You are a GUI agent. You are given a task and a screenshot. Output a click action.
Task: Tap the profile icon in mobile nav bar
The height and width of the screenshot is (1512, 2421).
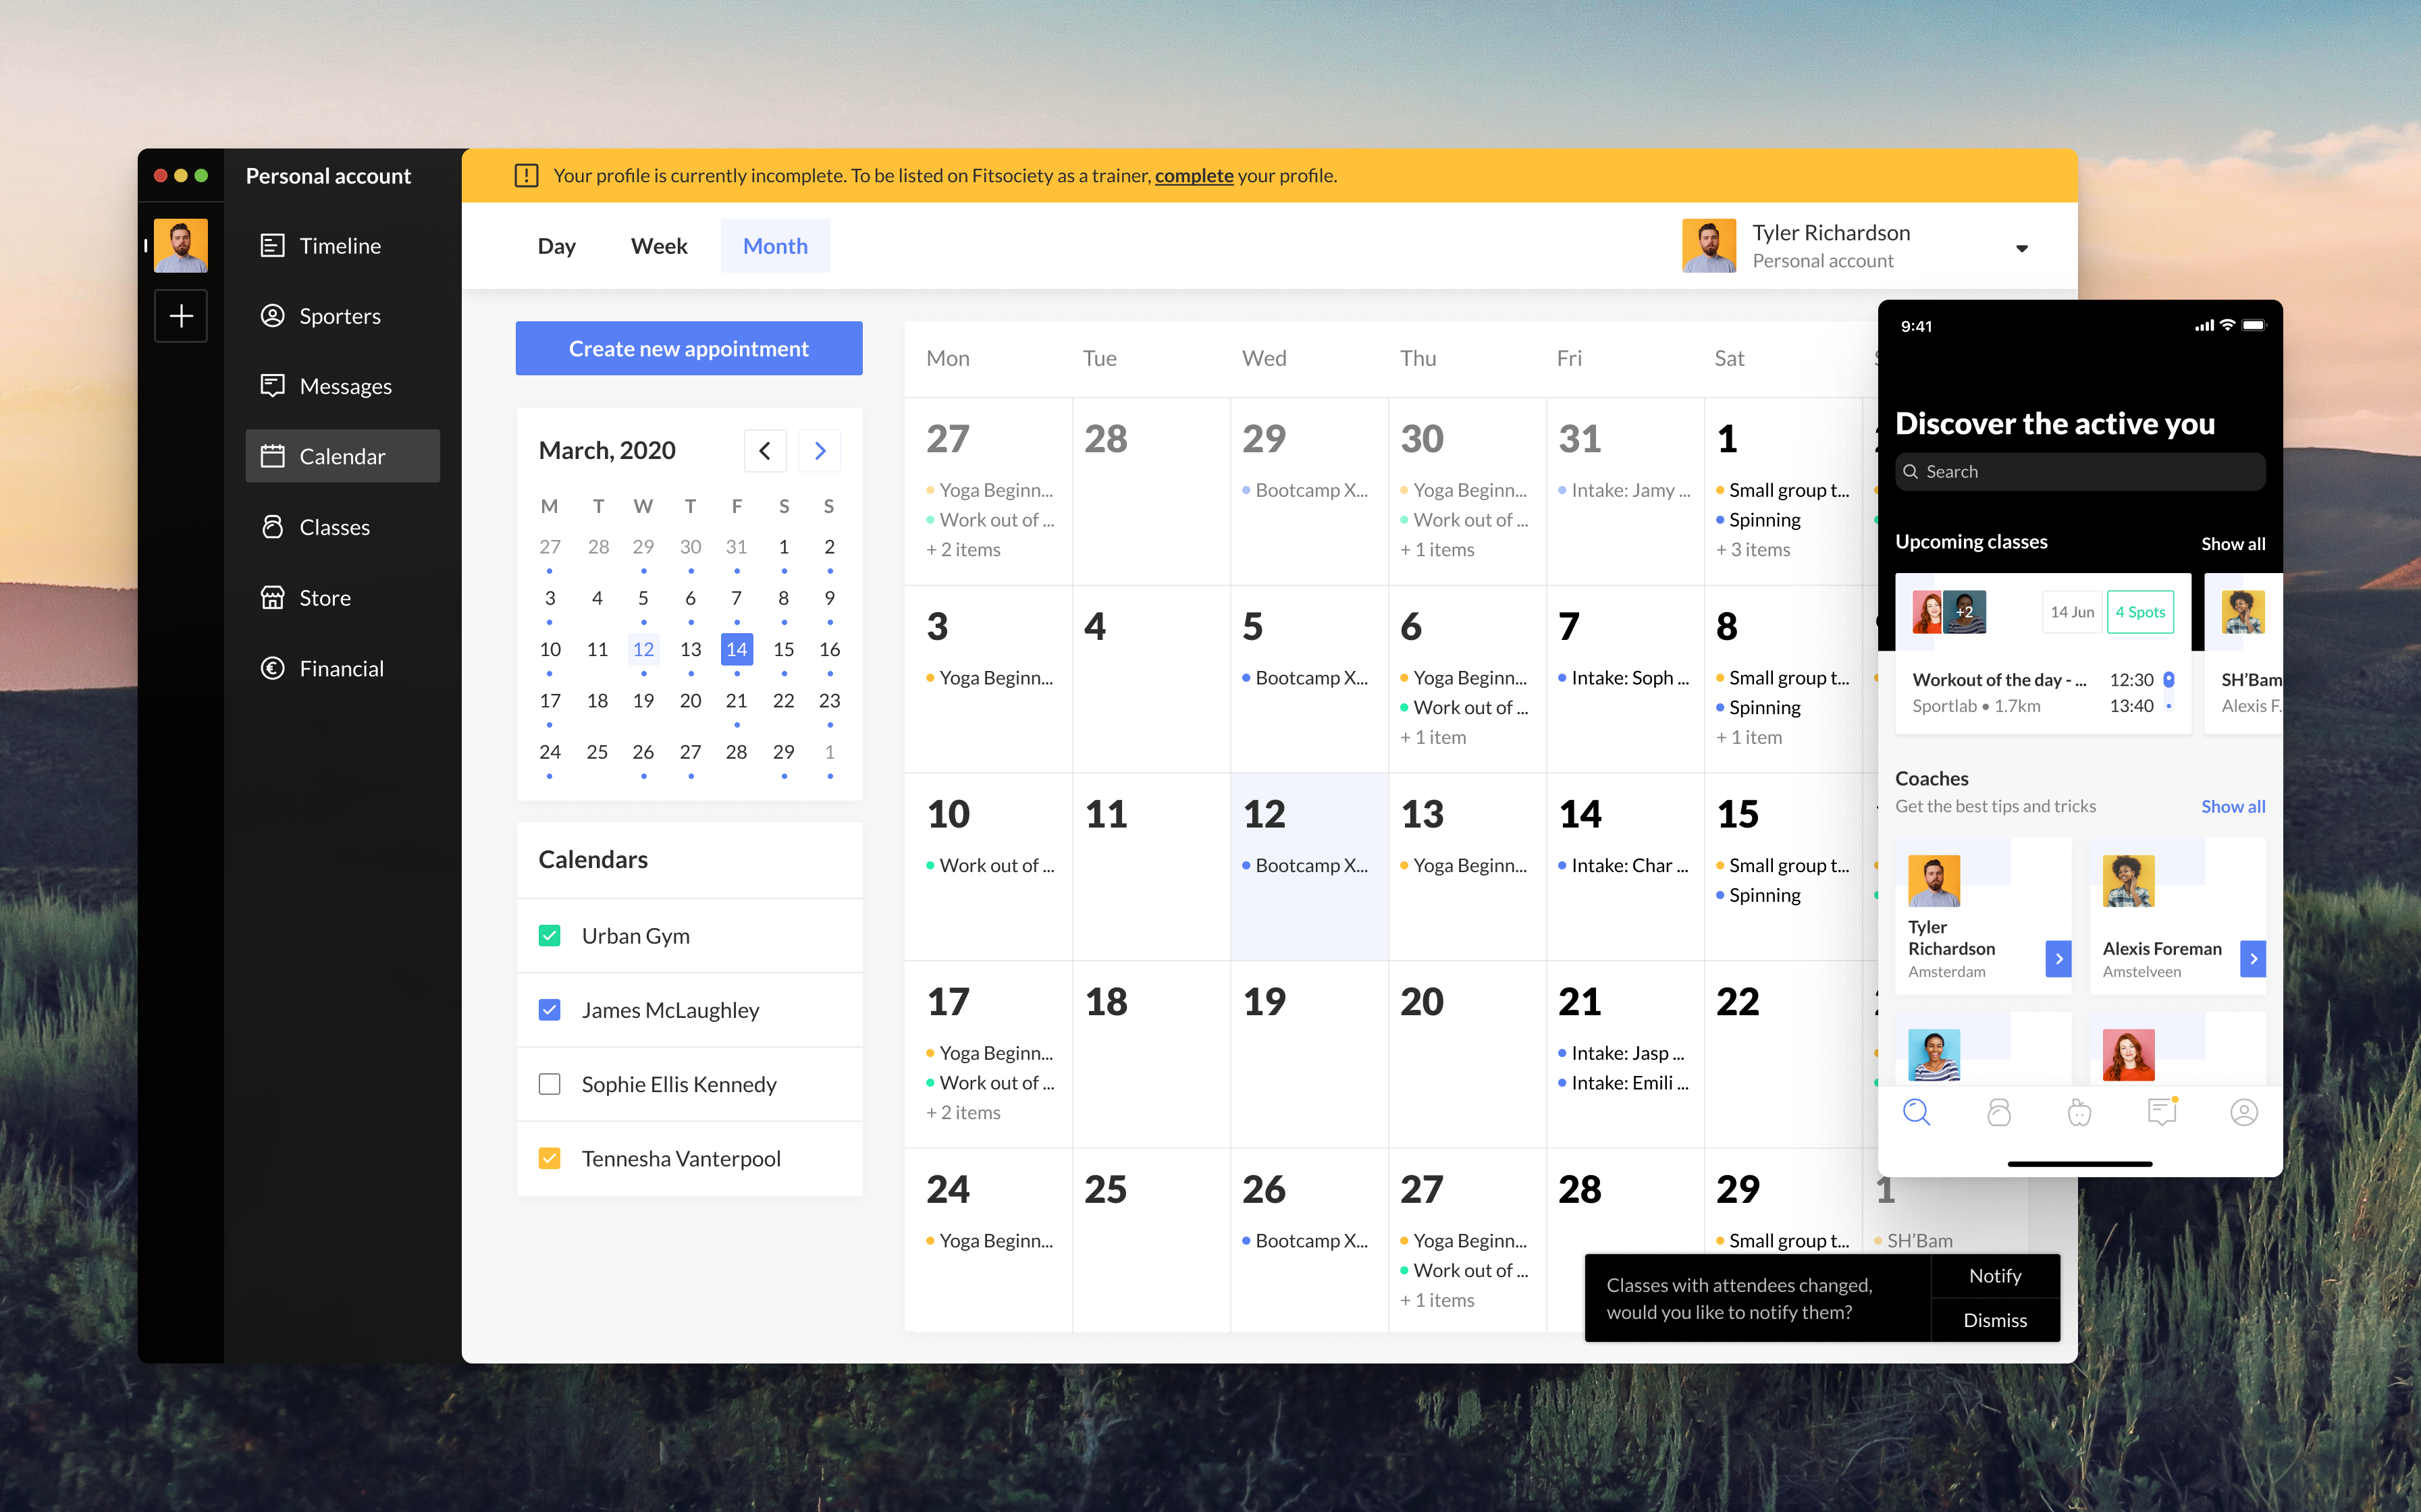click(x=2243, y=1112)
